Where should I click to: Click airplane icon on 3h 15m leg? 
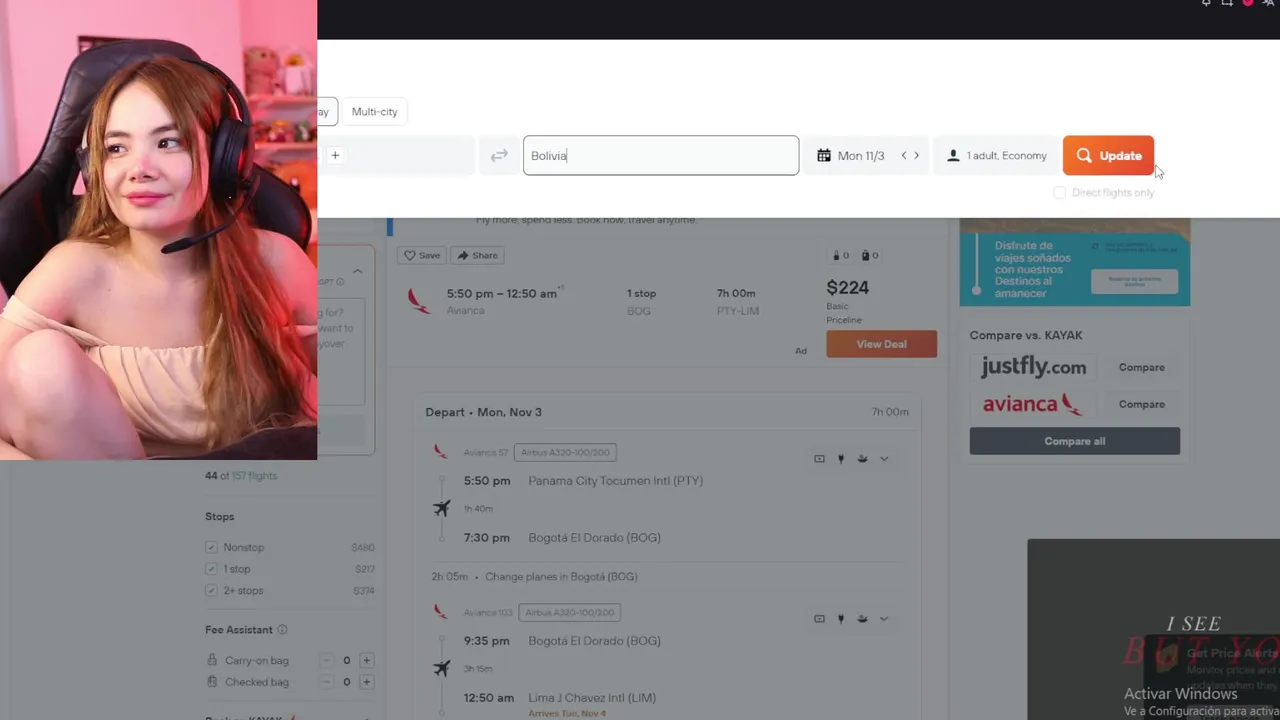(x=441, y=669)
